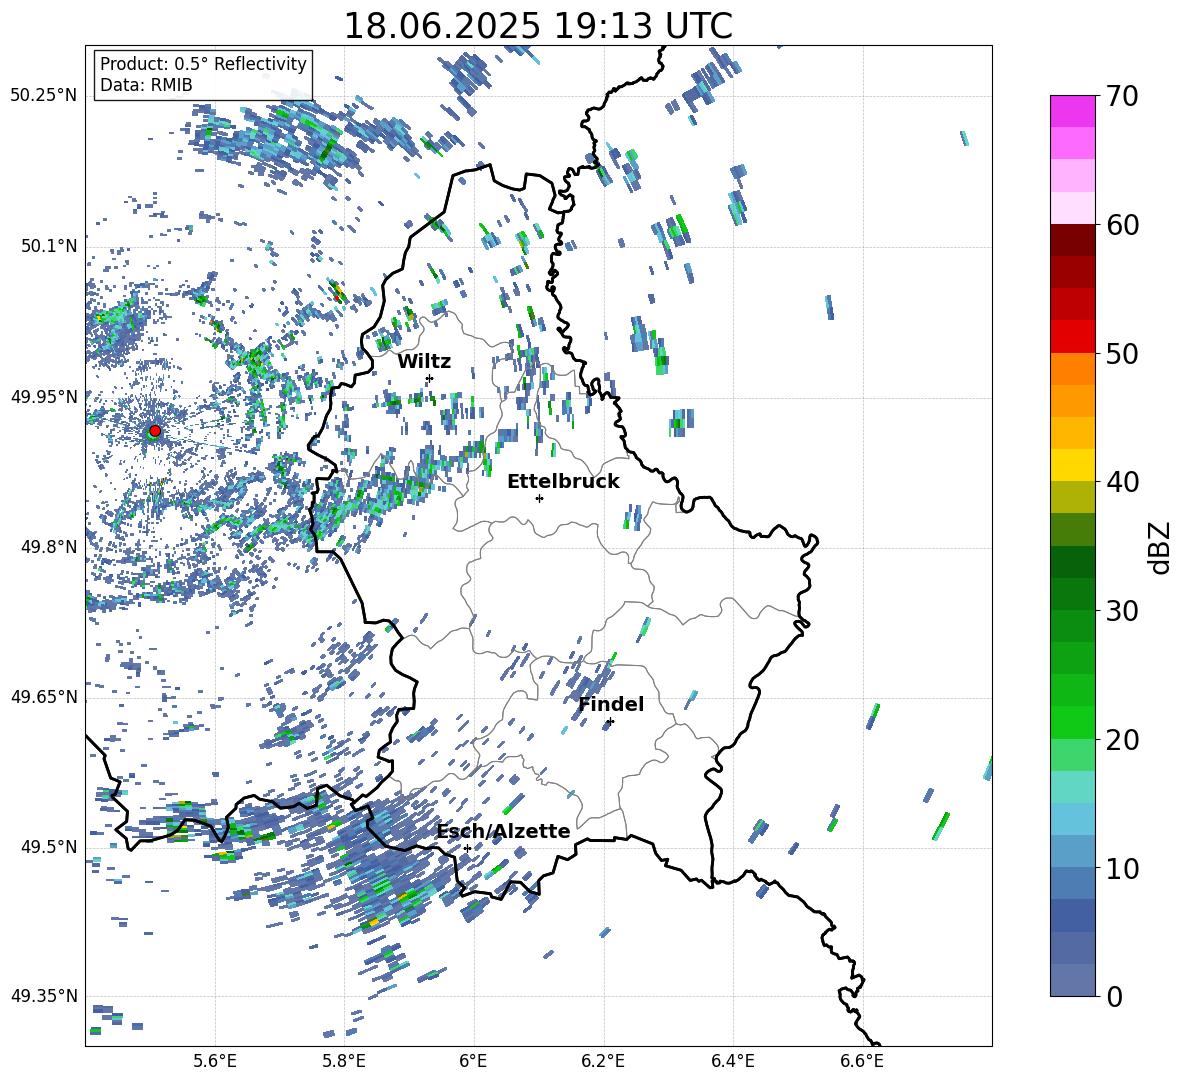Image resolution: width=1184 pixels, height=1081 pixels.
Task: Click the 49.5°N latitude label
Action: pyautogui.click(x=48, y=846)
